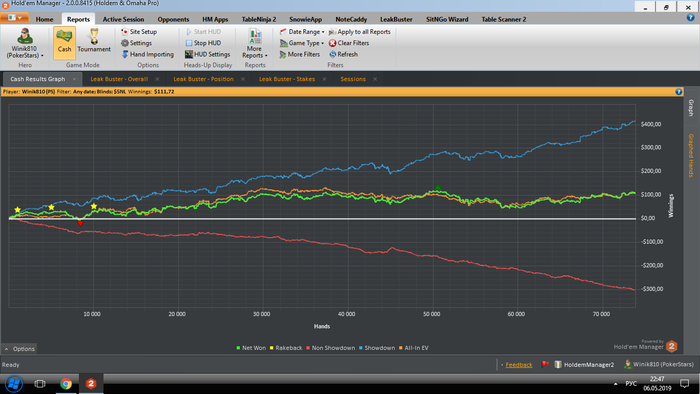Open the Feedback link
700x394 pixels.
click(519, 365)
